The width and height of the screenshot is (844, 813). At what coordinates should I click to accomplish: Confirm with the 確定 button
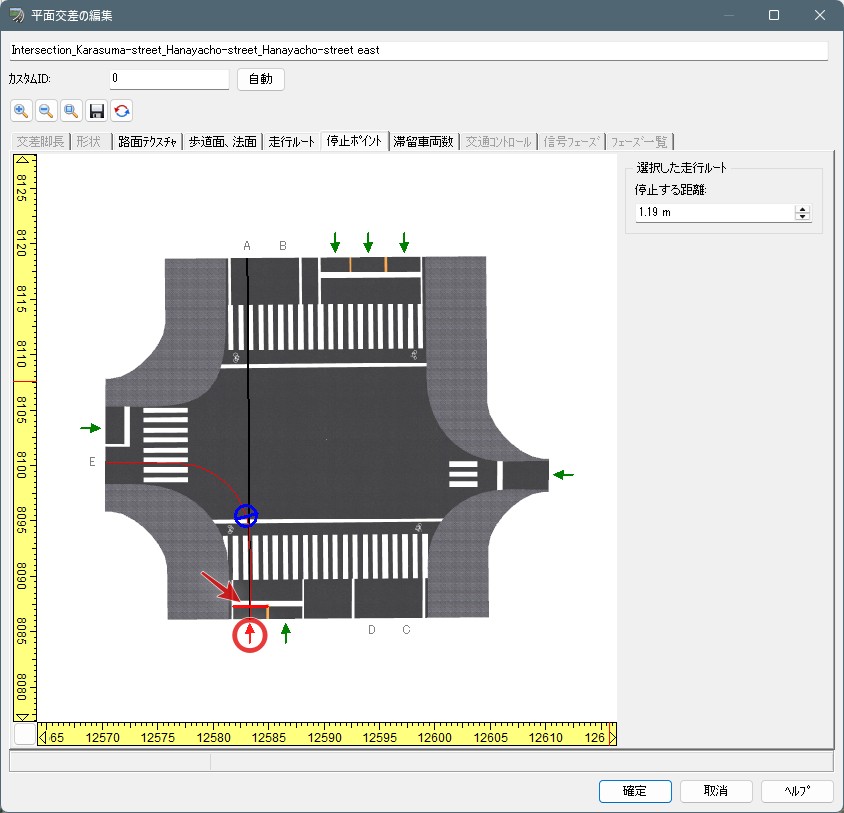[x=635, y=791]
